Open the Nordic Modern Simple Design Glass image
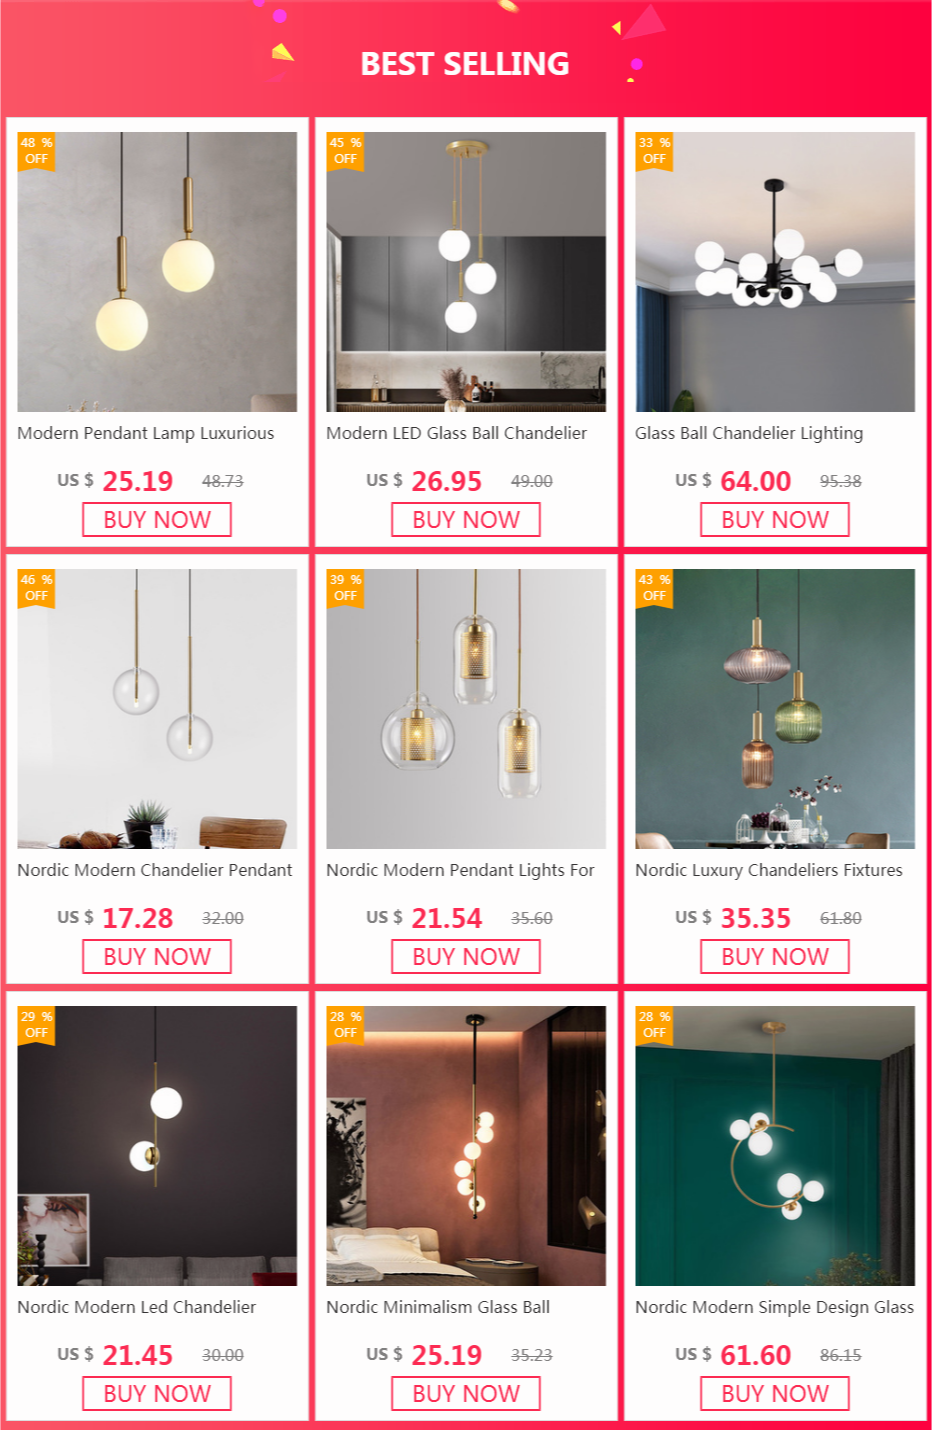The image size is (932, 1430). click(775, 1146)
